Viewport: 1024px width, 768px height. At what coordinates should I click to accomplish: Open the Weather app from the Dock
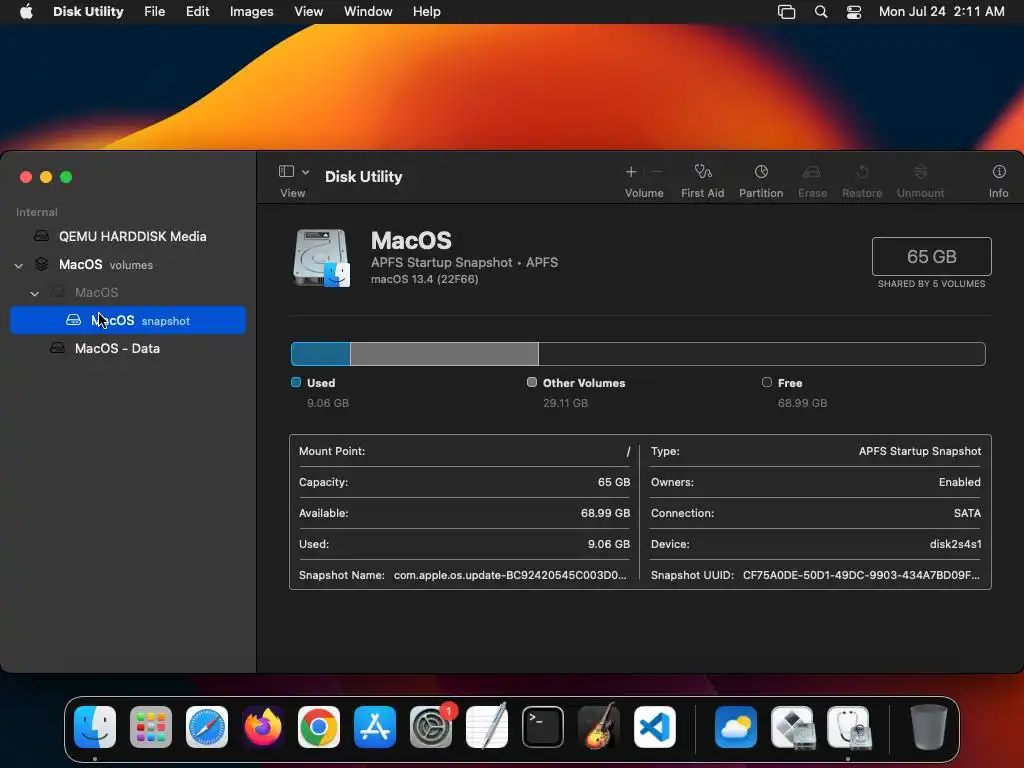(736, 727)
